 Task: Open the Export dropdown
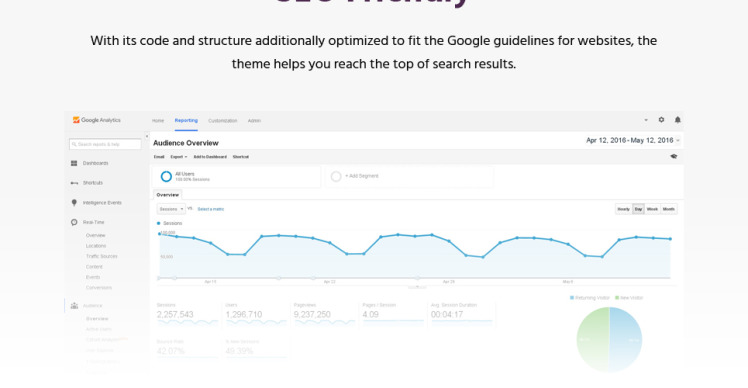pyautogui.click(x=178, y=157)
